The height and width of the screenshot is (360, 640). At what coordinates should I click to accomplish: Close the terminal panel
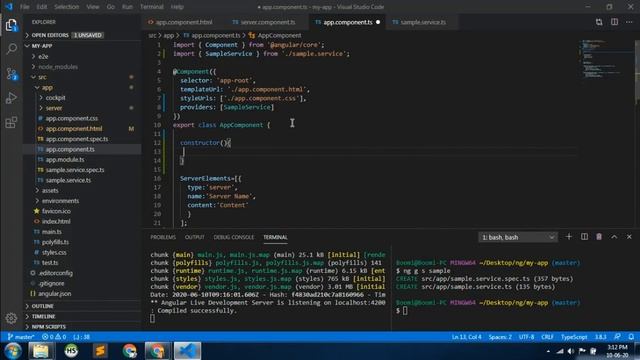629,237
